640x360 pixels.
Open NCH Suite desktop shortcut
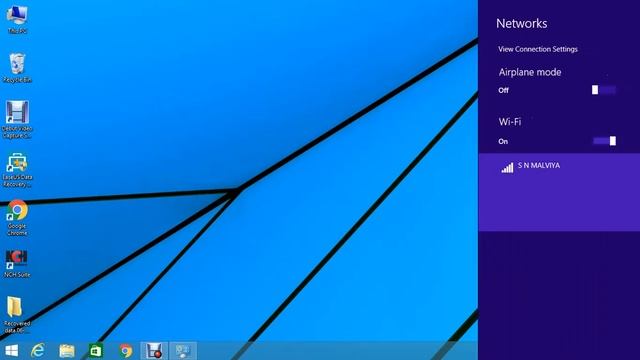tap(17, 264)
